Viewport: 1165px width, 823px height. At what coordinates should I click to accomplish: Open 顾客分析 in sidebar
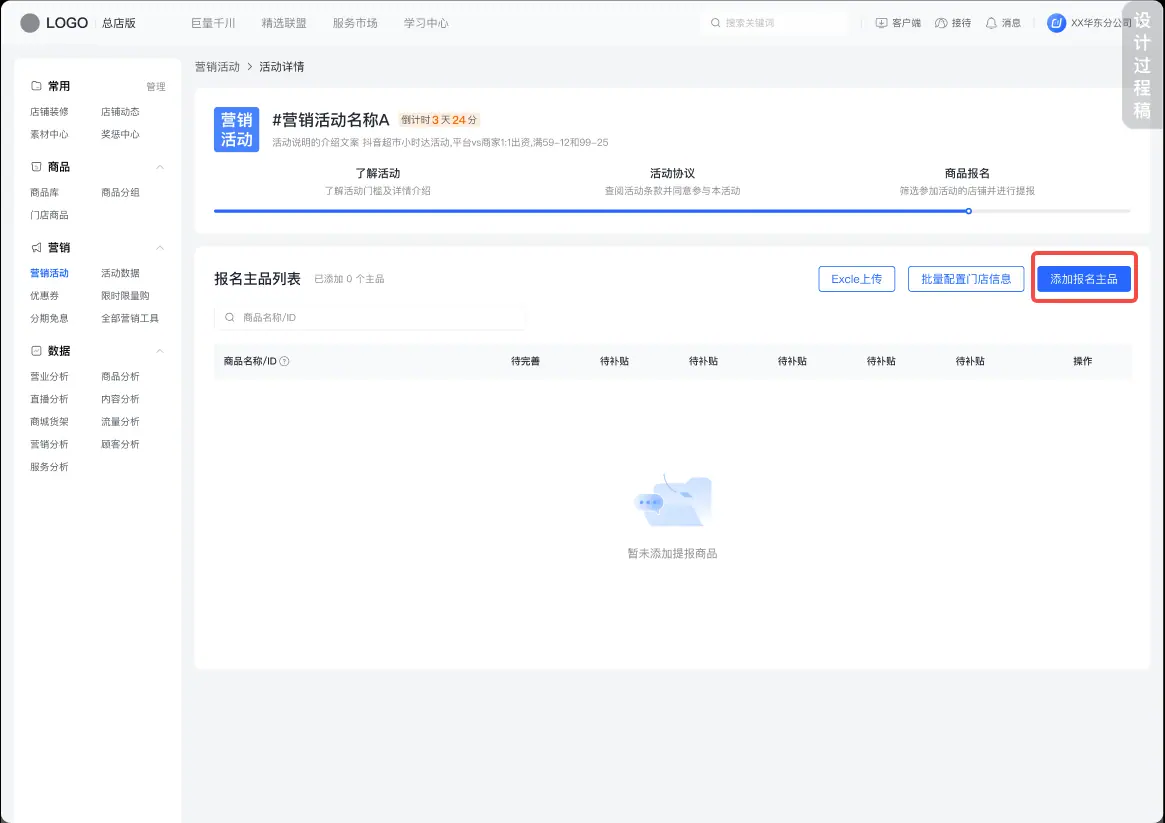(120, 444)
